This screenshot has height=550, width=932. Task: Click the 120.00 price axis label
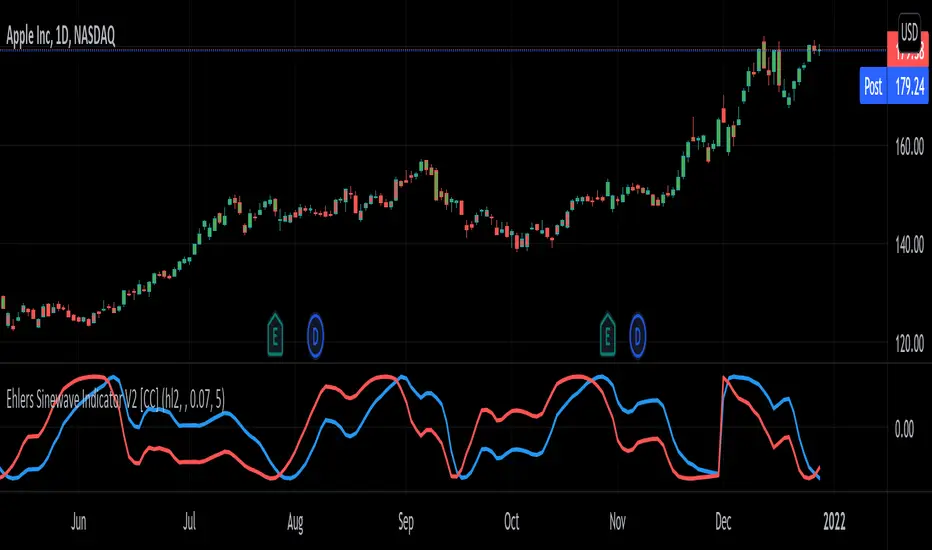tap(909, 343)
